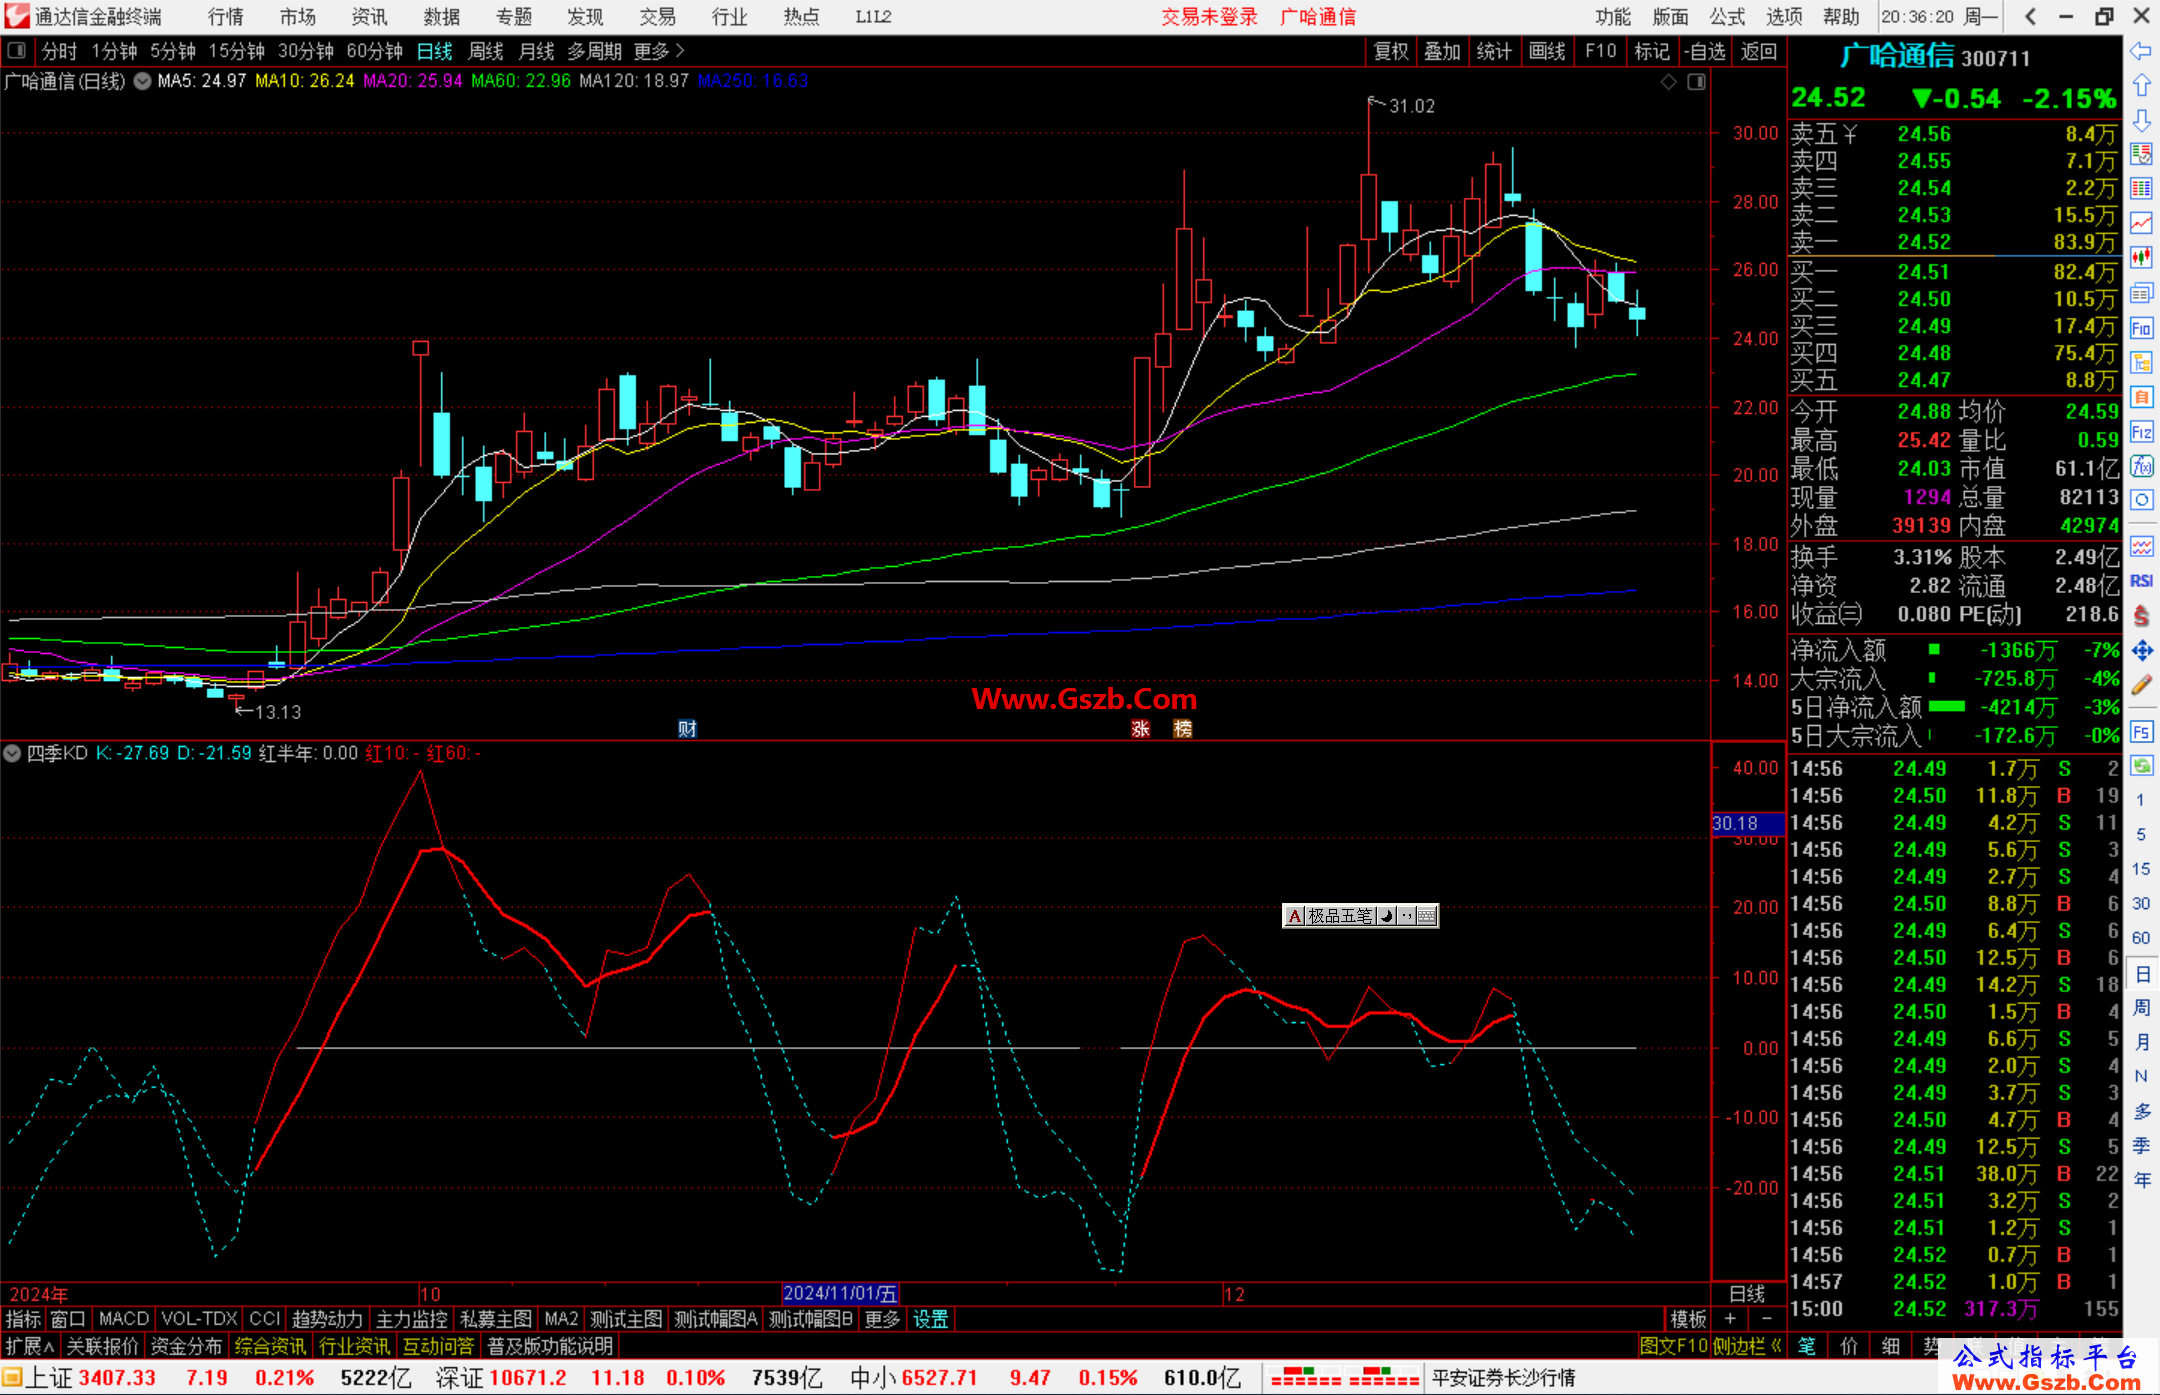The height and width of the screenshot is (1395, 2160).
Task: Click the panel layout icon left of 分时
Action: coord(17,51)
